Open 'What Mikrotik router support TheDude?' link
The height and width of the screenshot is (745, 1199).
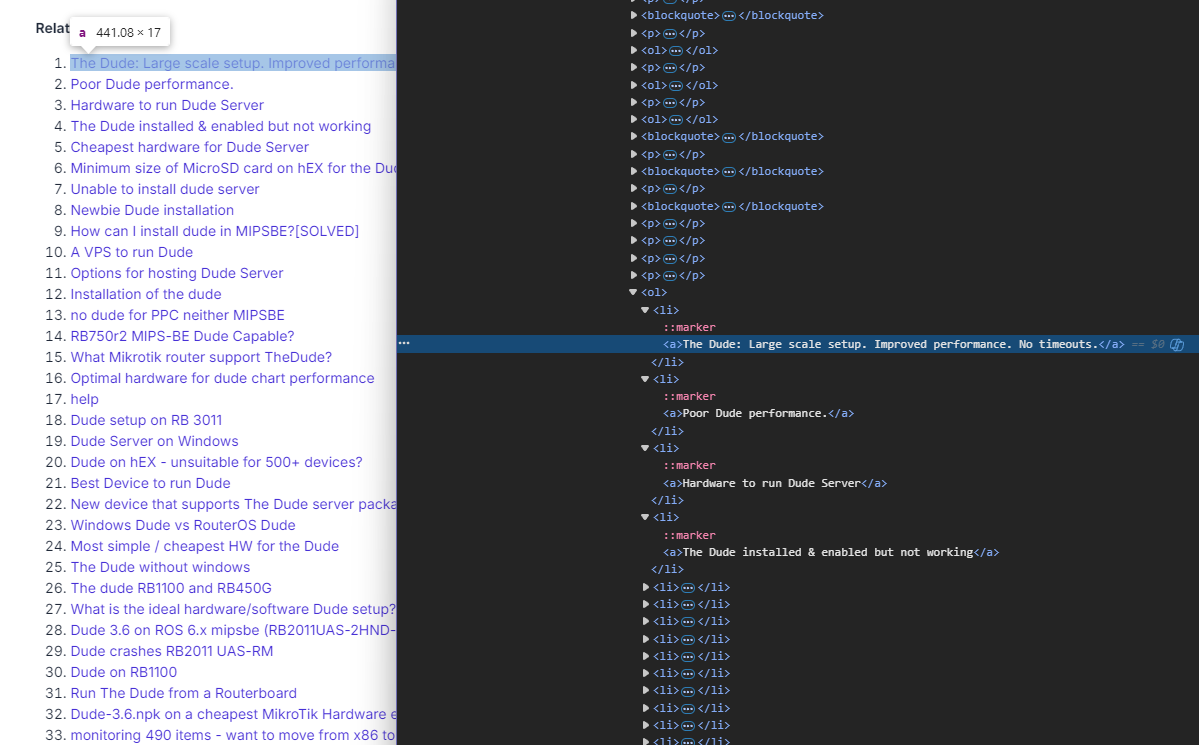201,357
